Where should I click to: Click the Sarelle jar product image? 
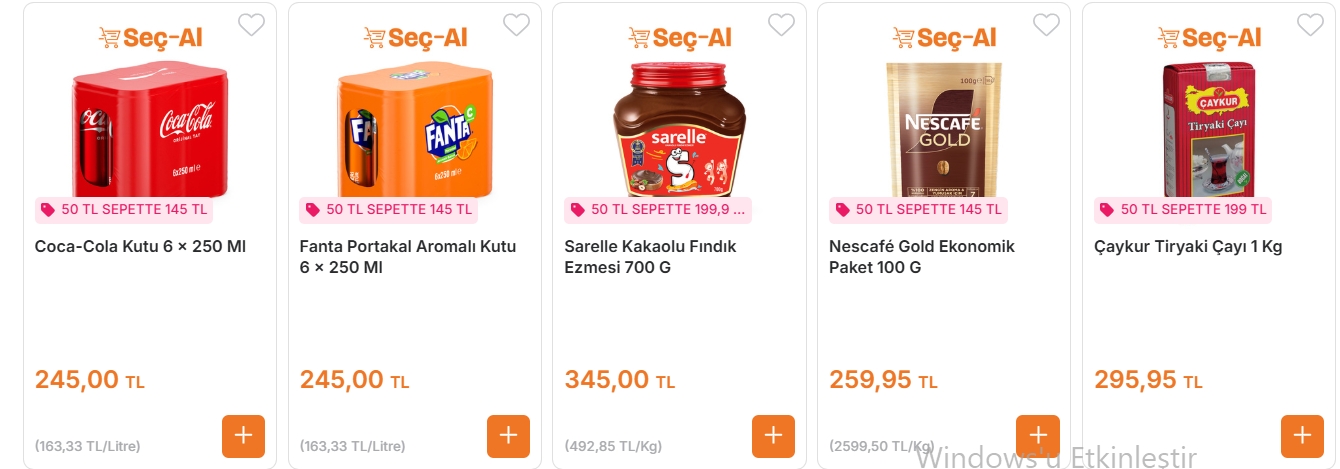coord(679,128)
